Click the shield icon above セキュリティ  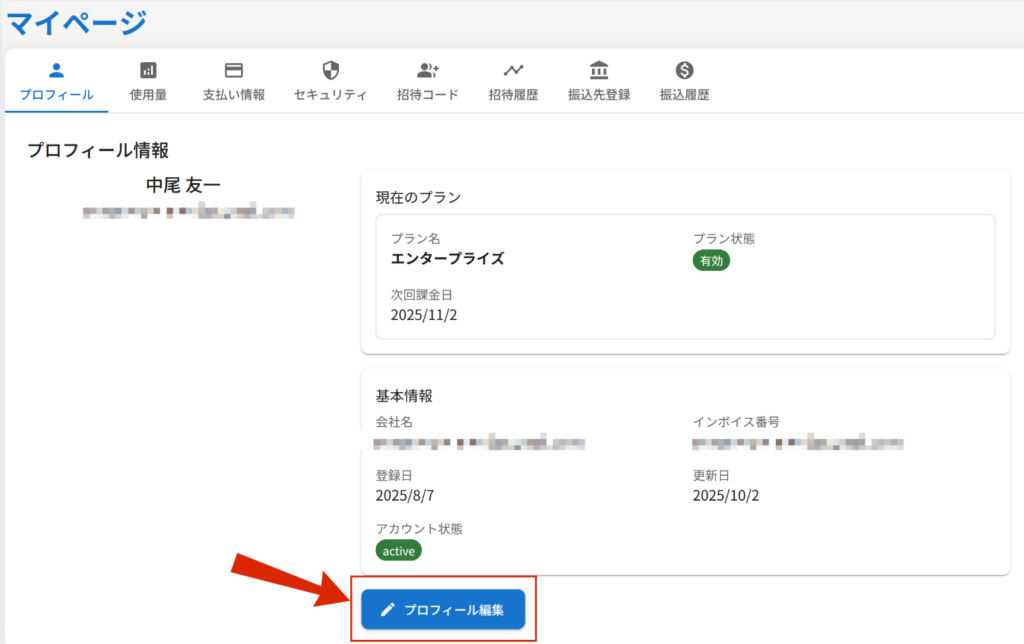331,70
